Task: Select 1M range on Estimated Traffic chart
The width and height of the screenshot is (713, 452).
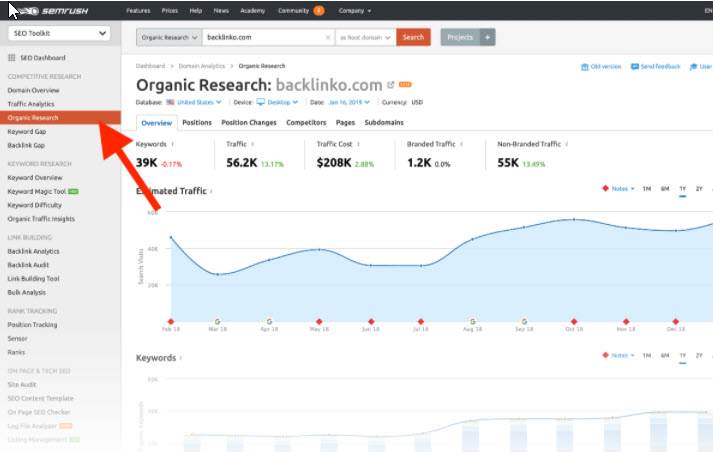Action: click(646, 188)
